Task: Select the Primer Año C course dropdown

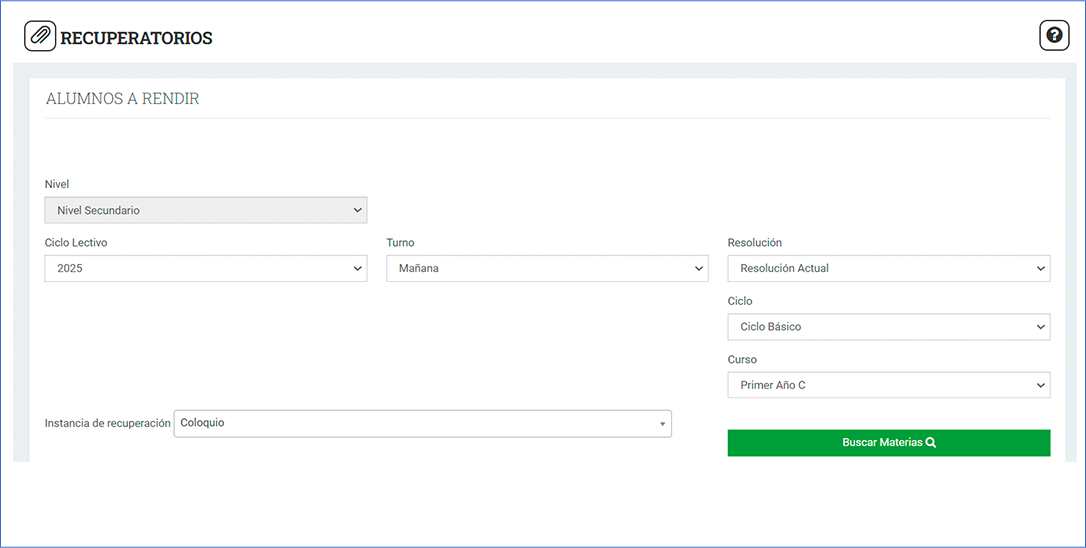Action: point(889,385)
